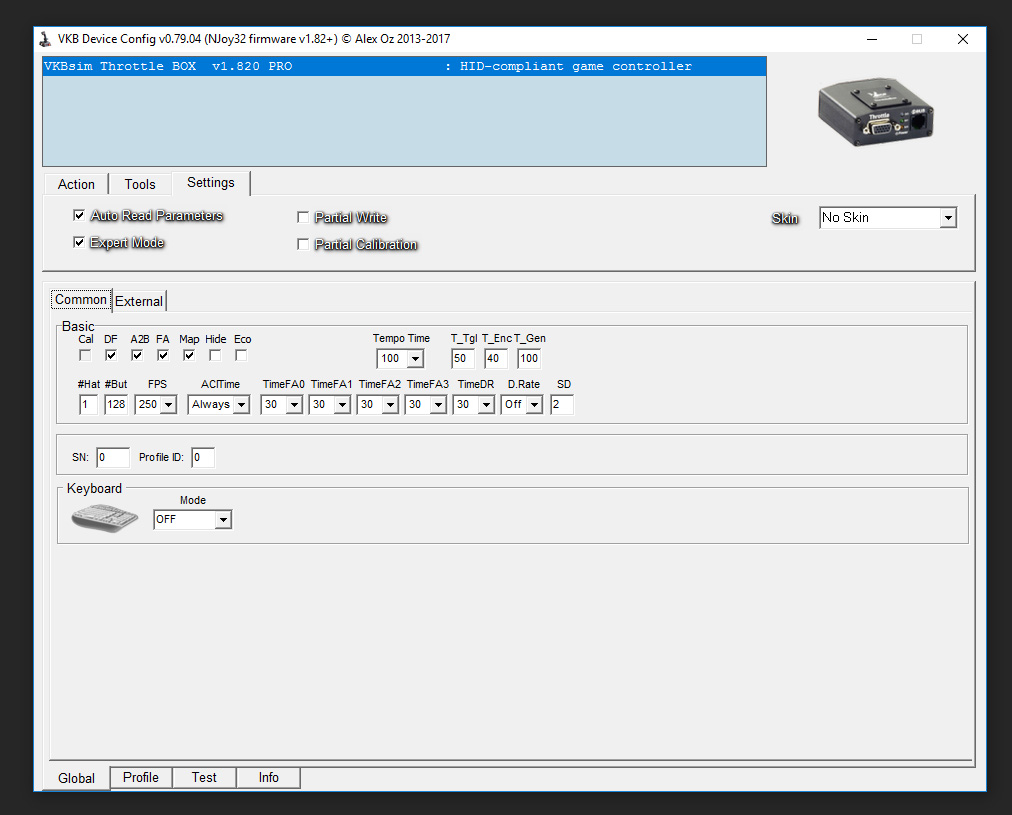
Task: Open the Test bottom tab
Action: [x=204, y=778]
